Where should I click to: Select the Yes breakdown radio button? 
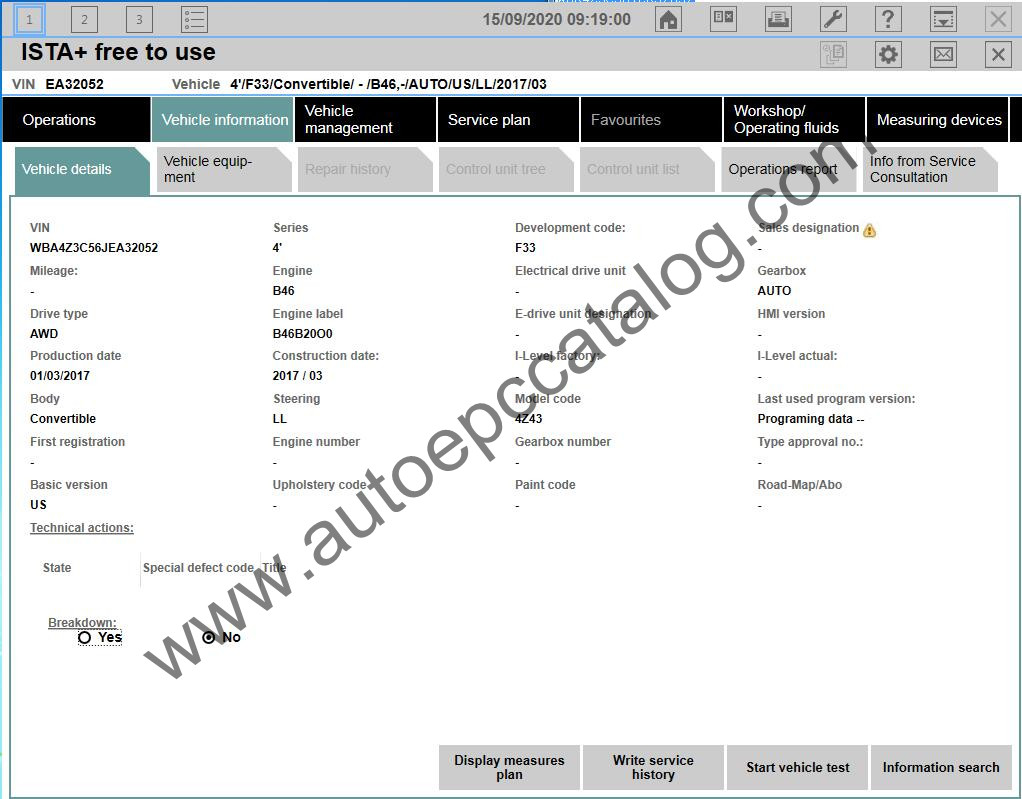click(85, 637)
